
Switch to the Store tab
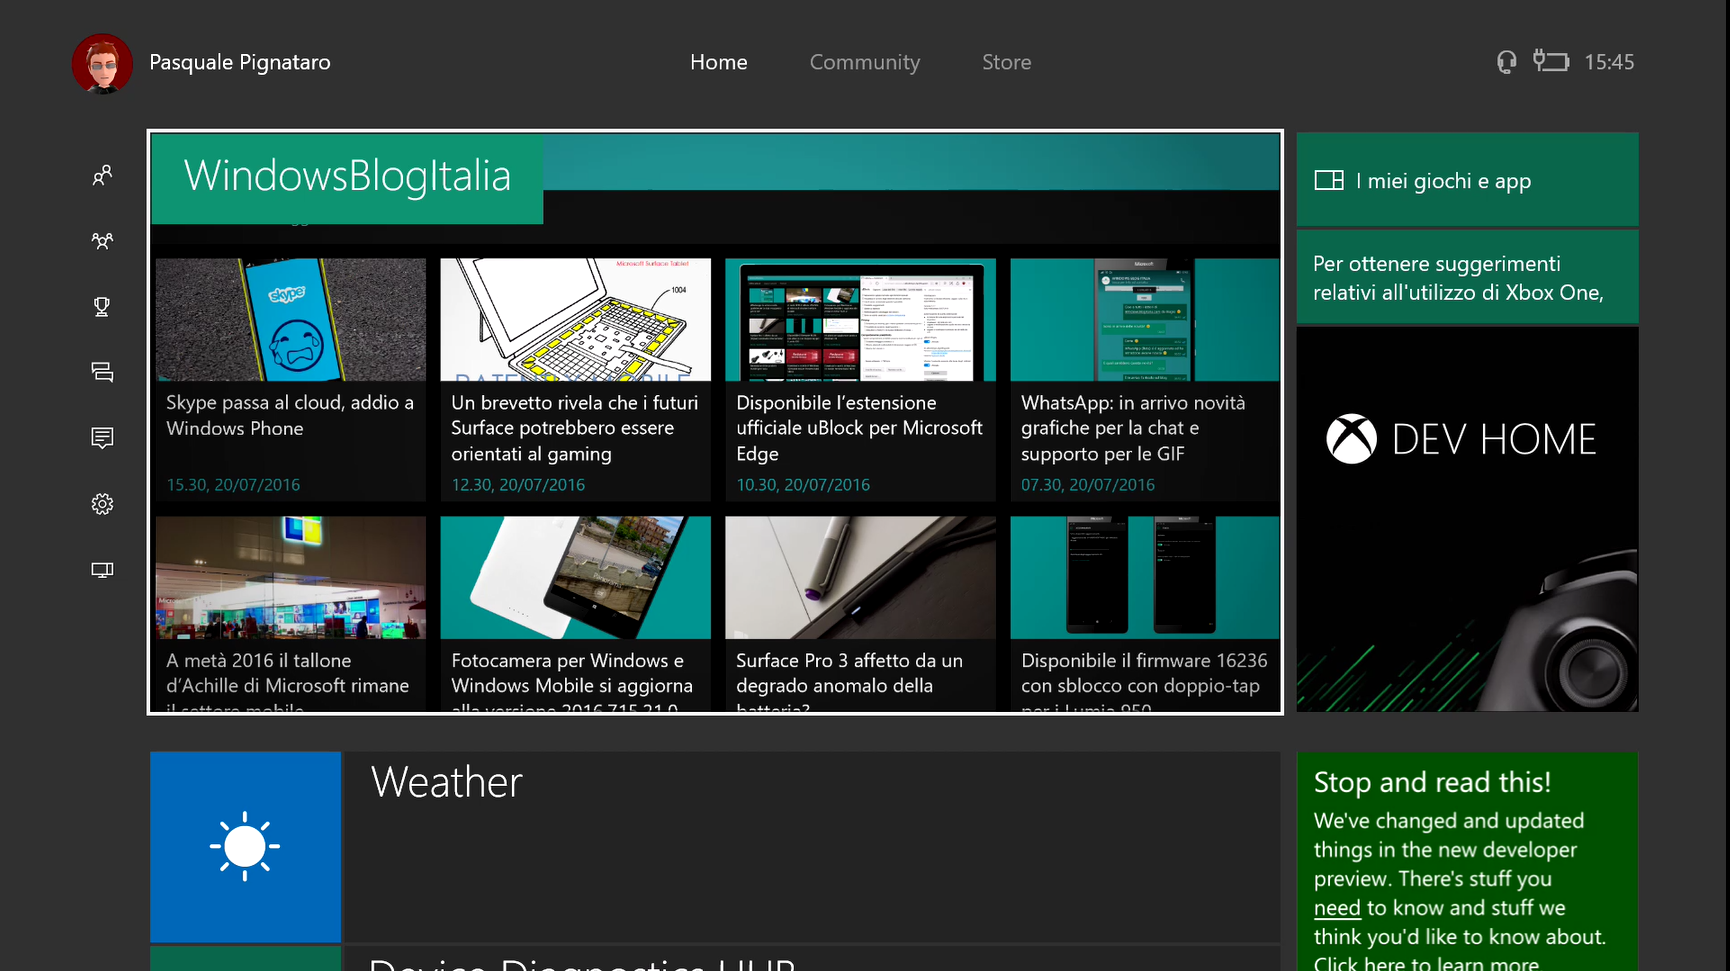(1006, 62)
